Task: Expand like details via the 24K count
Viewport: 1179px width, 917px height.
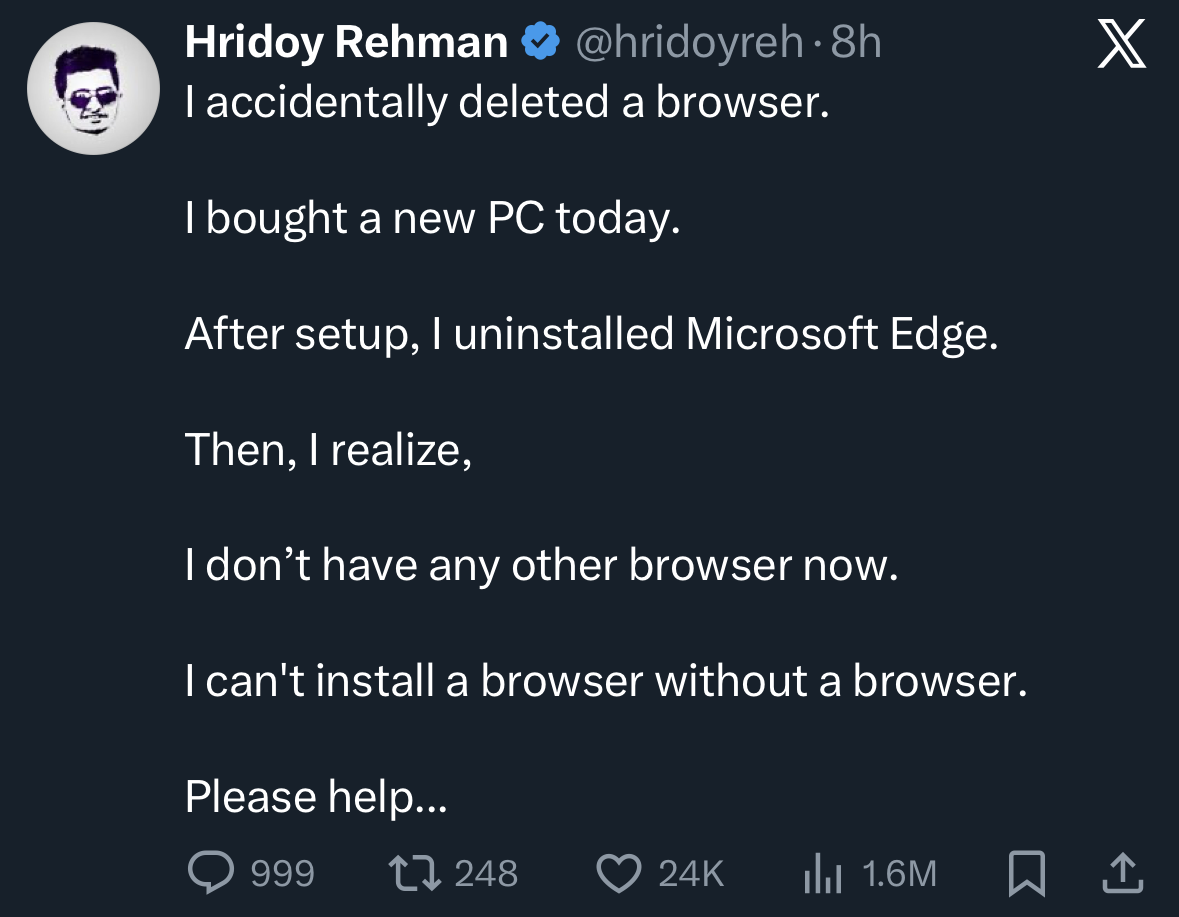Action: point(690,872)
